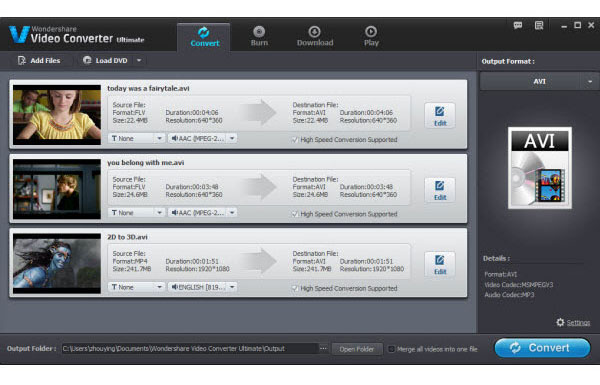Select the 2D to 3D.avi thumbnail
The width and height of the screenshot is (600, 385).
click(57, 263)
